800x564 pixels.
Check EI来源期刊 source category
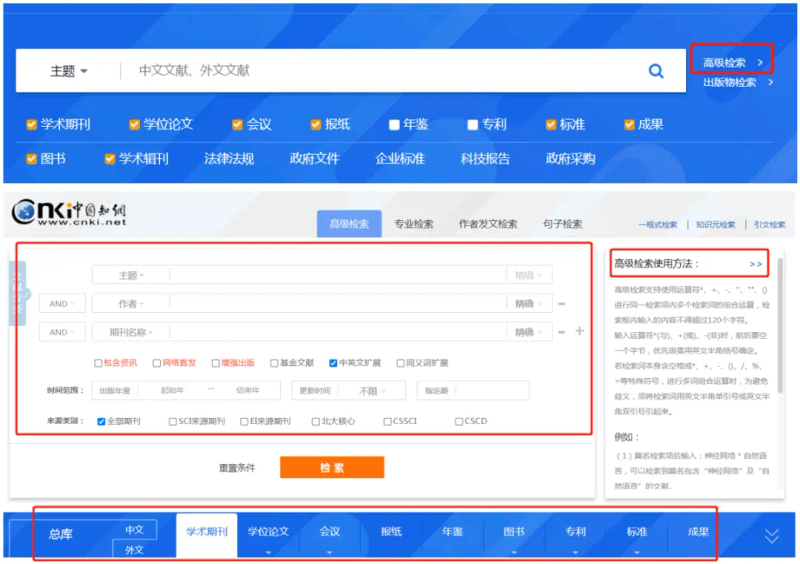pos(244,422)
